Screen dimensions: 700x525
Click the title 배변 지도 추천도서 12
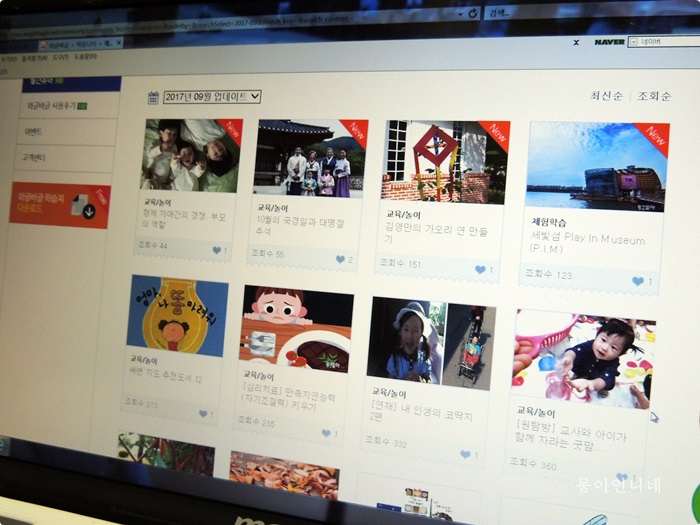(166, 375)
